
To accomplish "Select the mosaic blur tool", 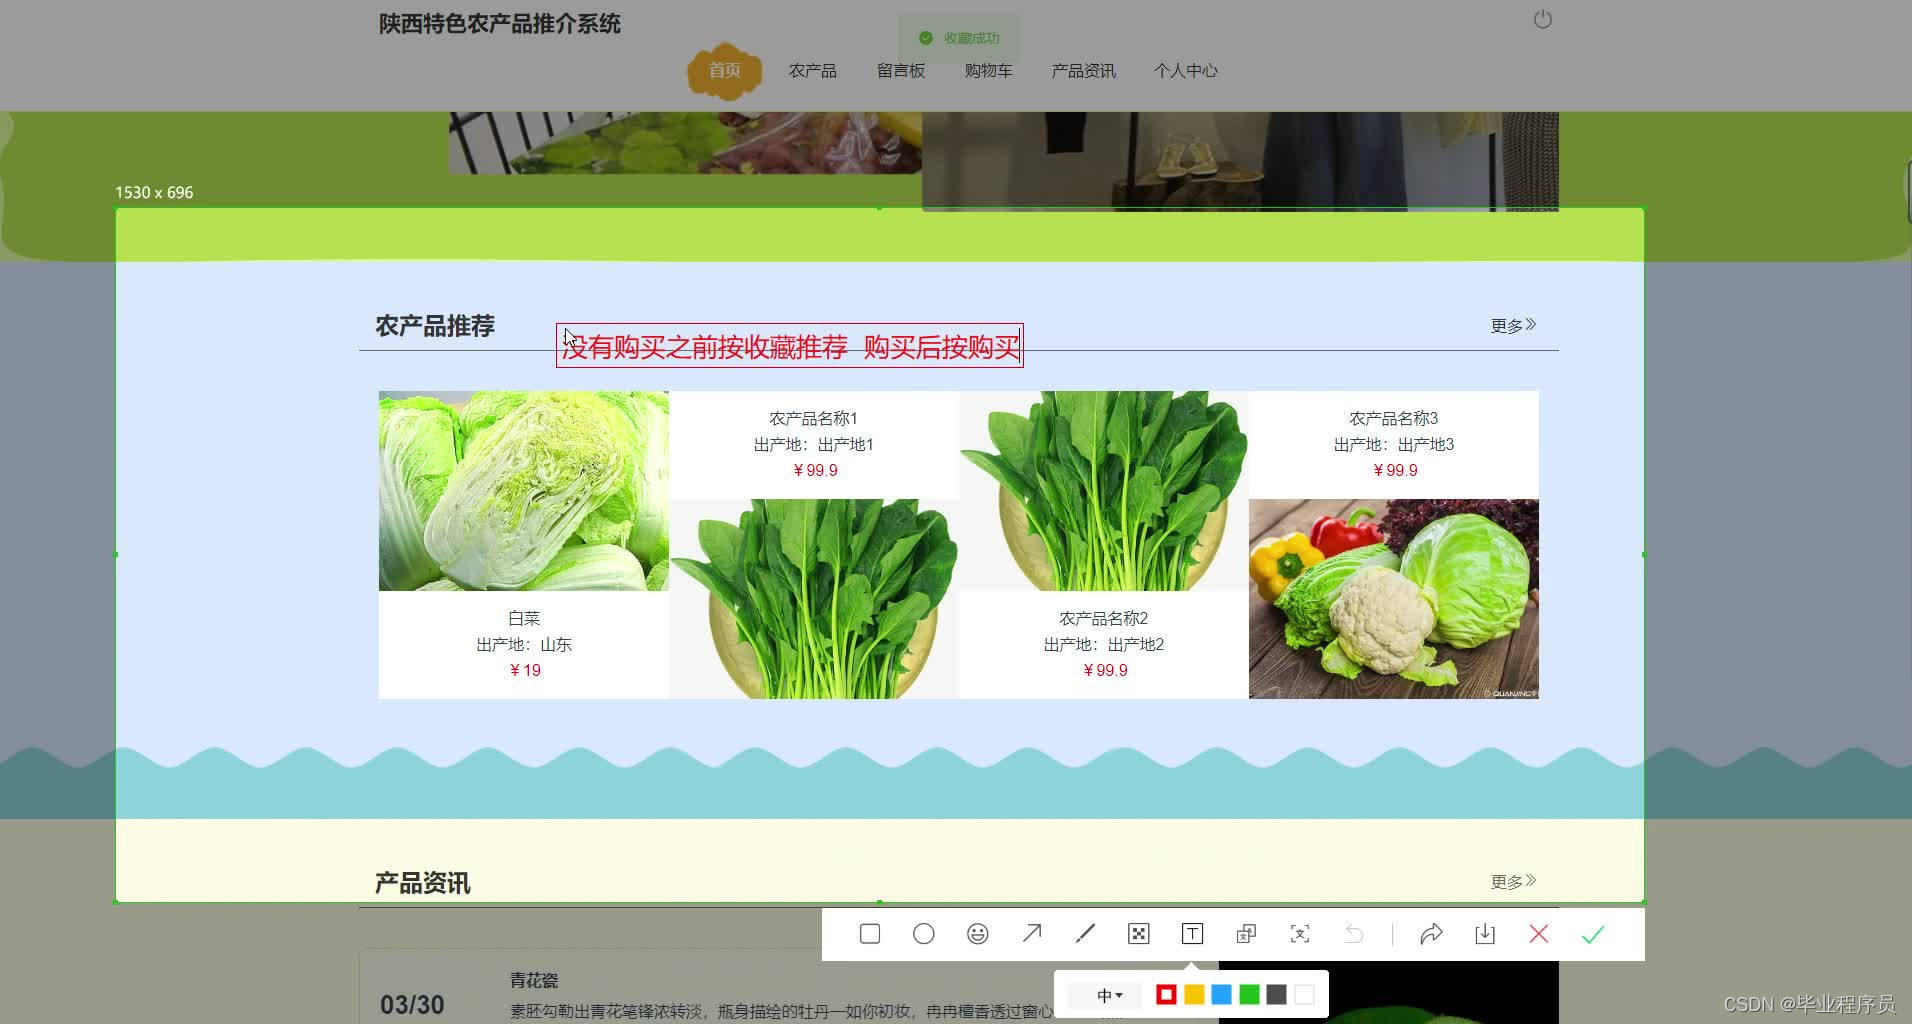I will [1139, 933].
